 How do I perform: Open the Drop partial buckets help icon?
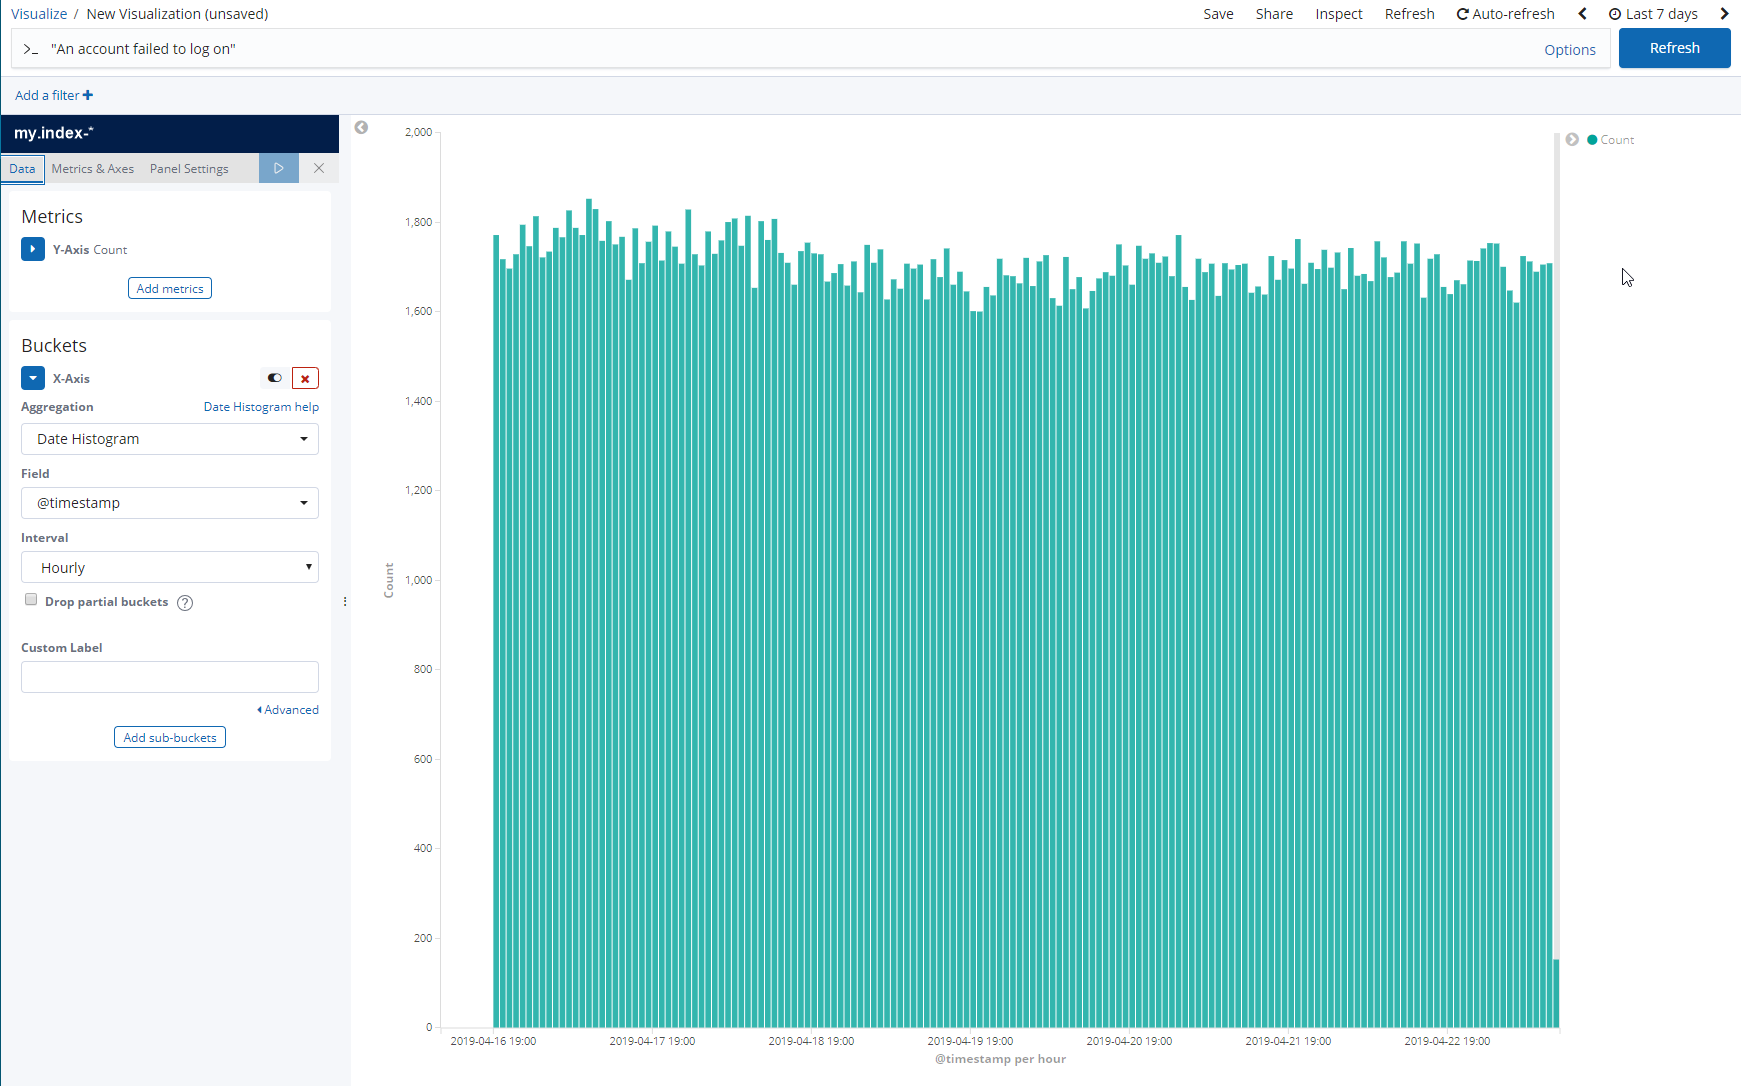(x=185, y=602)
